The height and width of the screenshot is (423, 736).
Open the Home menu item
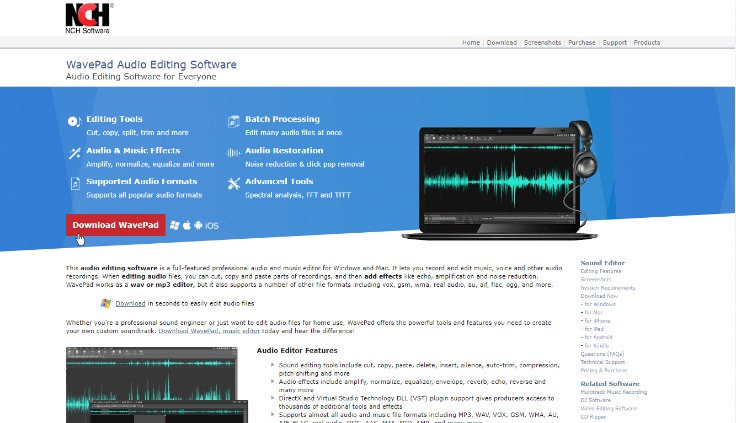[x=471, y=43]
